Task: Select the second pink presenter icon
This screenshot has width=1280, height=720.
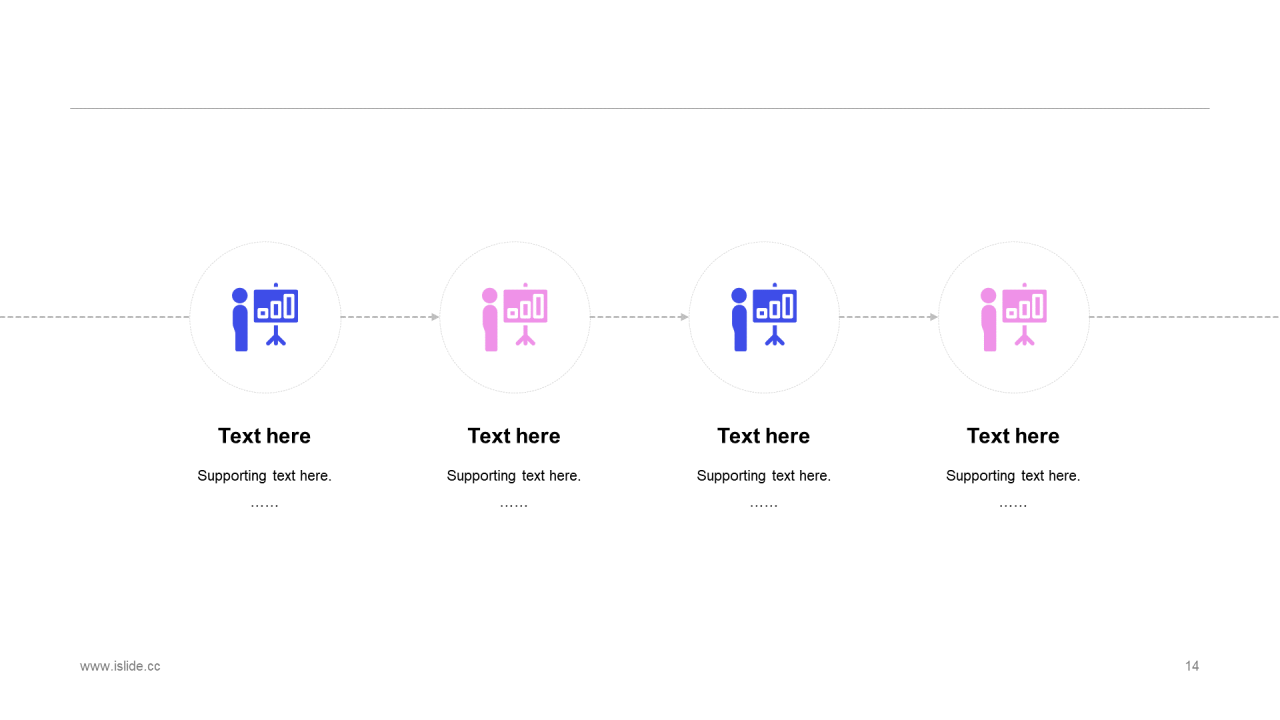Action: click(x=514, y=317)
